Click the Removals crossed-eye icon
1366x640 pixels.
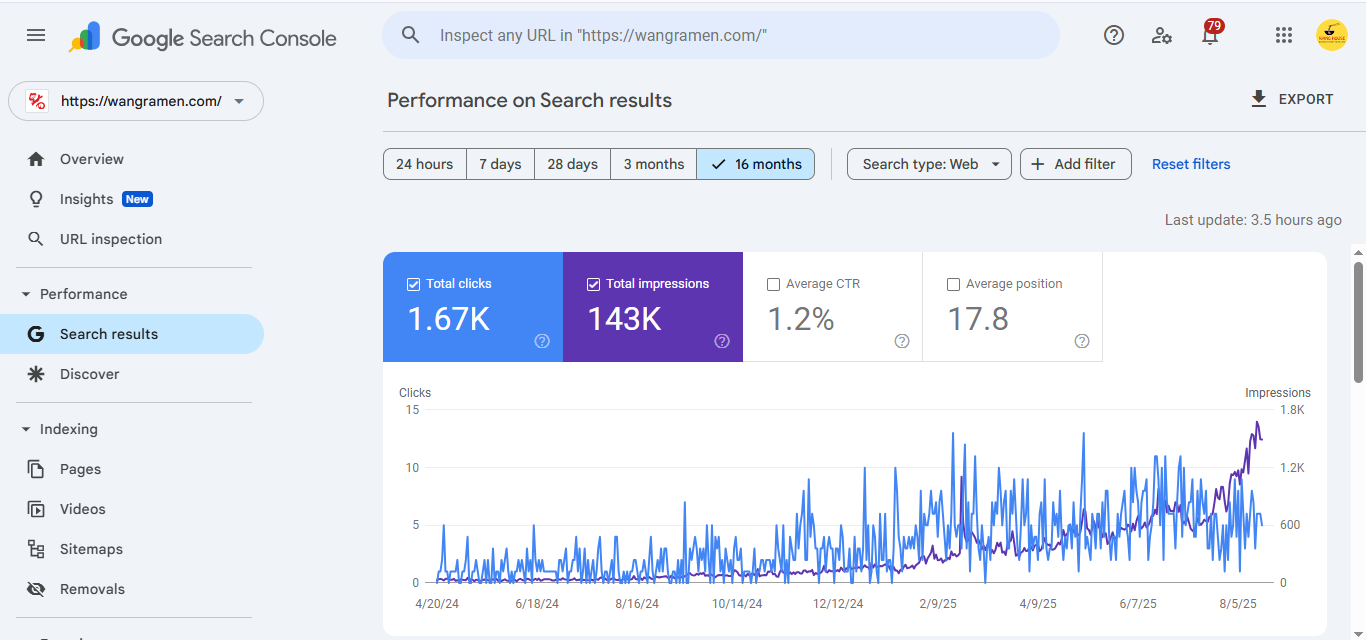36,589
